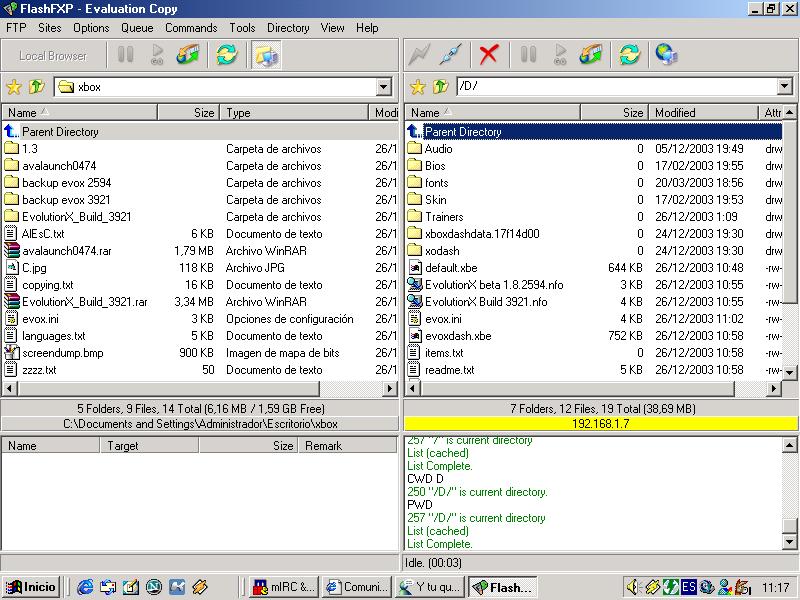Click the transfer icon in the local pane toolbar
This screenshot has width=800, height=600.
tap(188, 55)
